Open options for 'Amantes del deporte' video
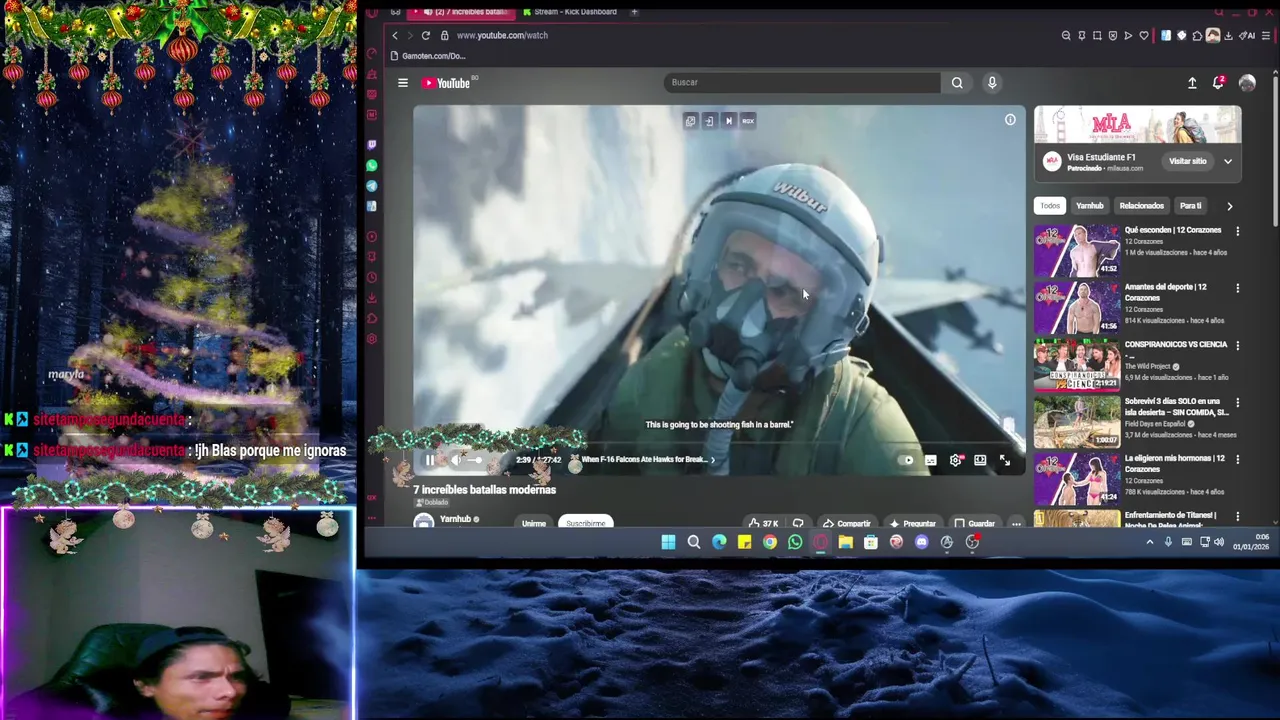Image resolution: width=1280 pixels, height=720 pixels. click(1237, 288)
